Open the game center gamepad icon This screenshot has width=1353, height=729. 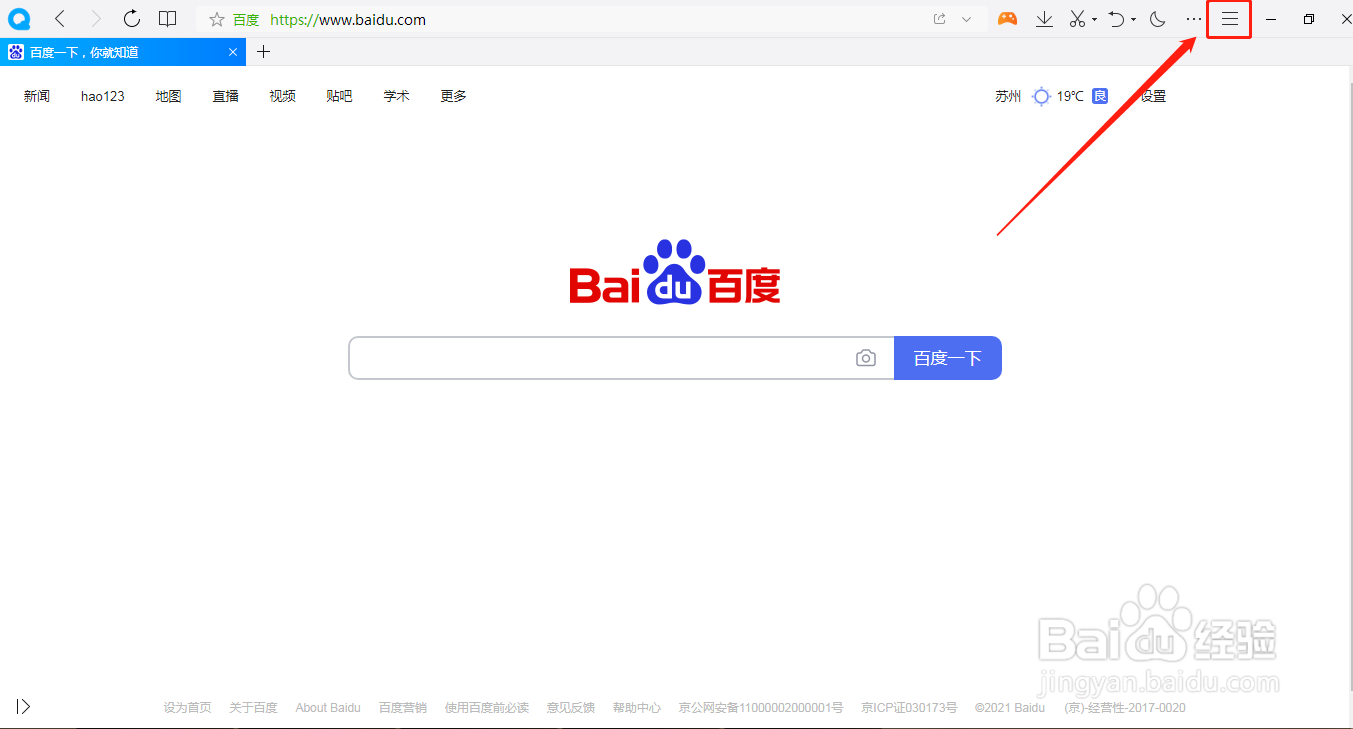click(x=1007, y=18)
